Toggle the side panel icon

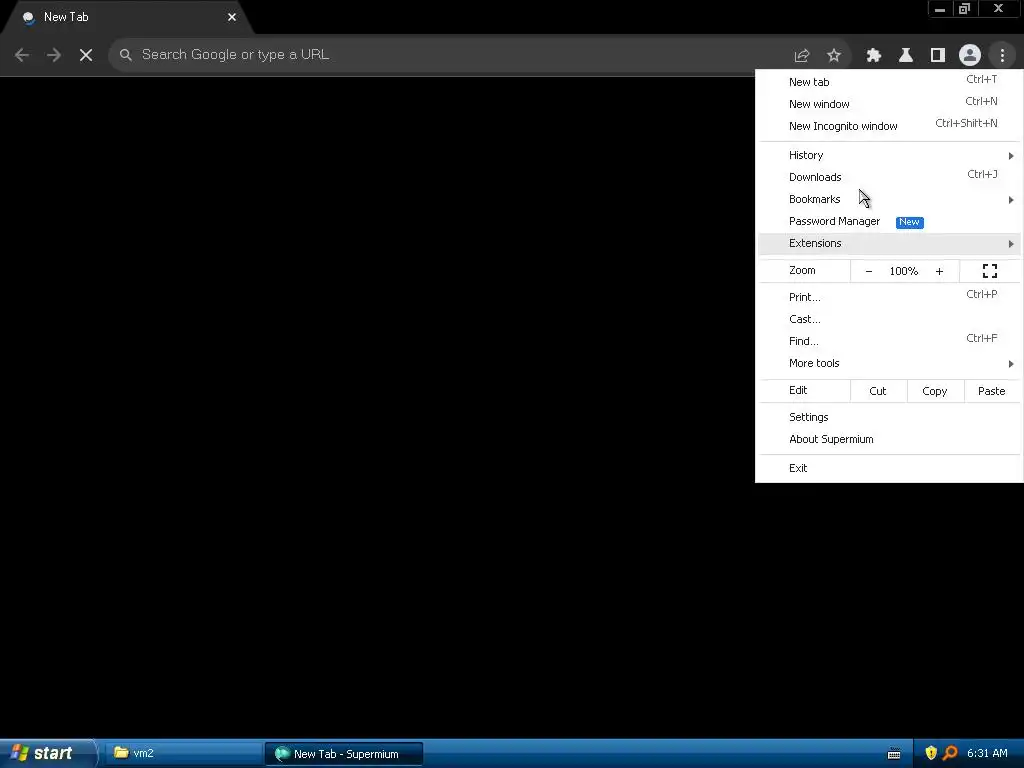(938, 55)
